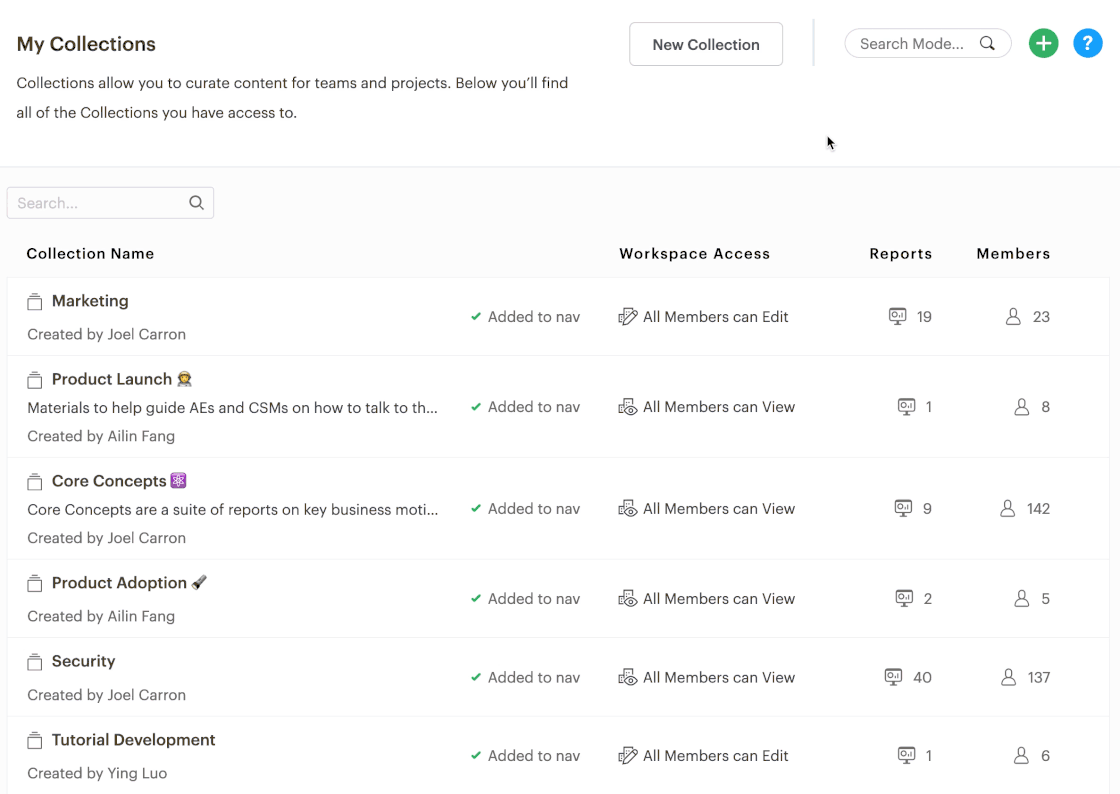The height and width of the screenshot is (794, 1120).
Task: Sort by the Members column header
Action: click(x=1013, y=253)
